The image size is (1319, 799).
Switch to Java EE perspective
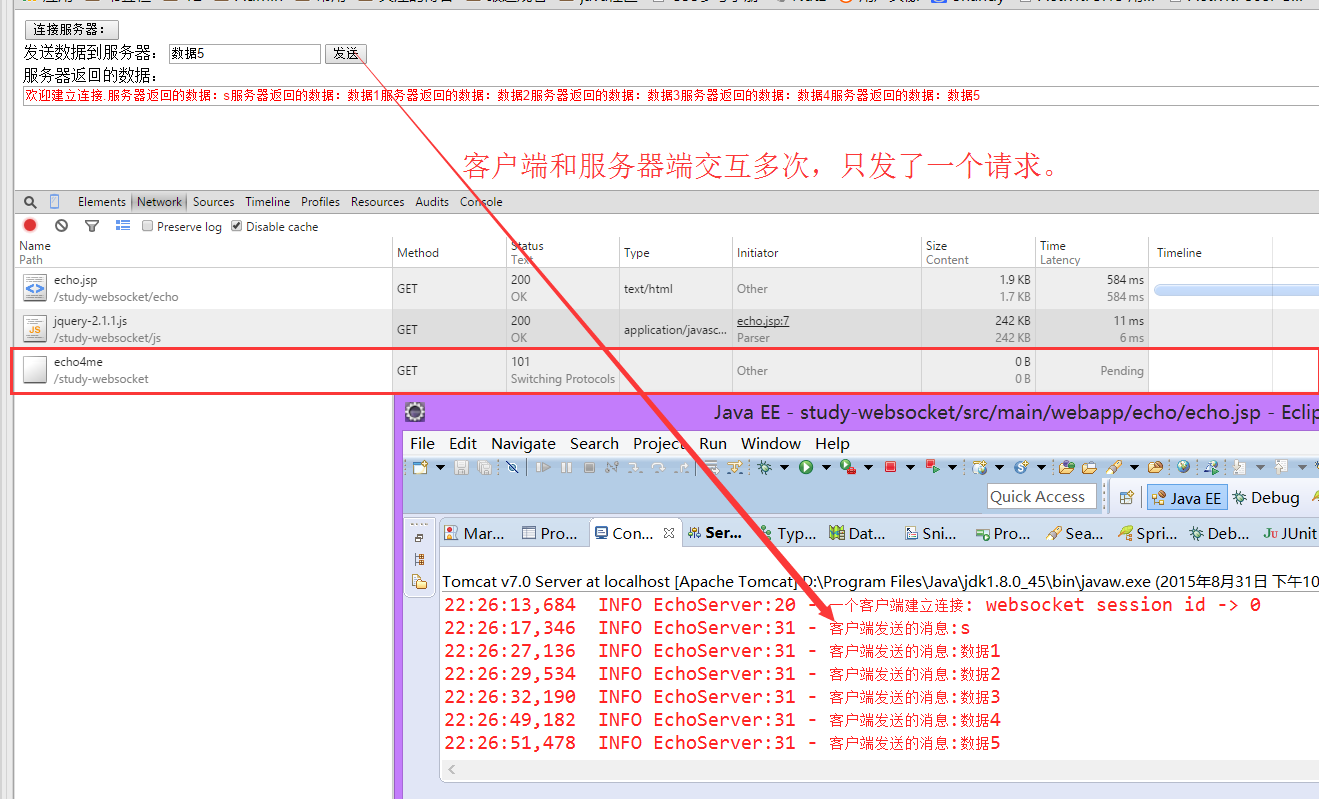coord(1186,497)
